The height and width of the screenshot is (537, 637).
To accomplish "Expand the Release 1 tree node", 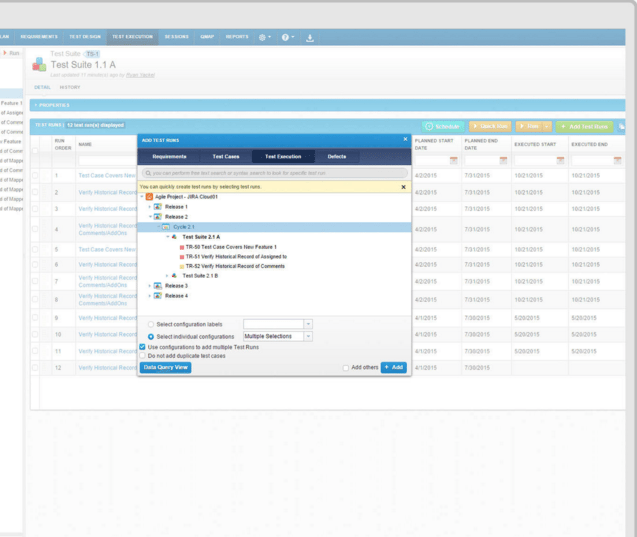I will (x=150, y=207).
